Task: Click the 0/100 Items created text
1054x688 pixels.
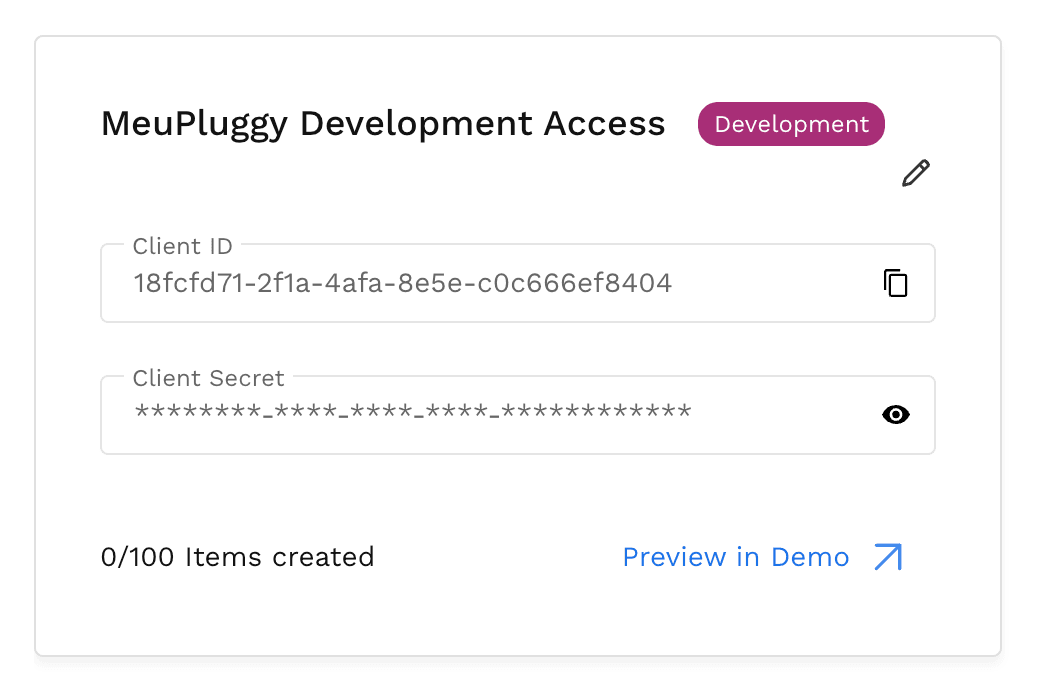Action: click(237, 557)
